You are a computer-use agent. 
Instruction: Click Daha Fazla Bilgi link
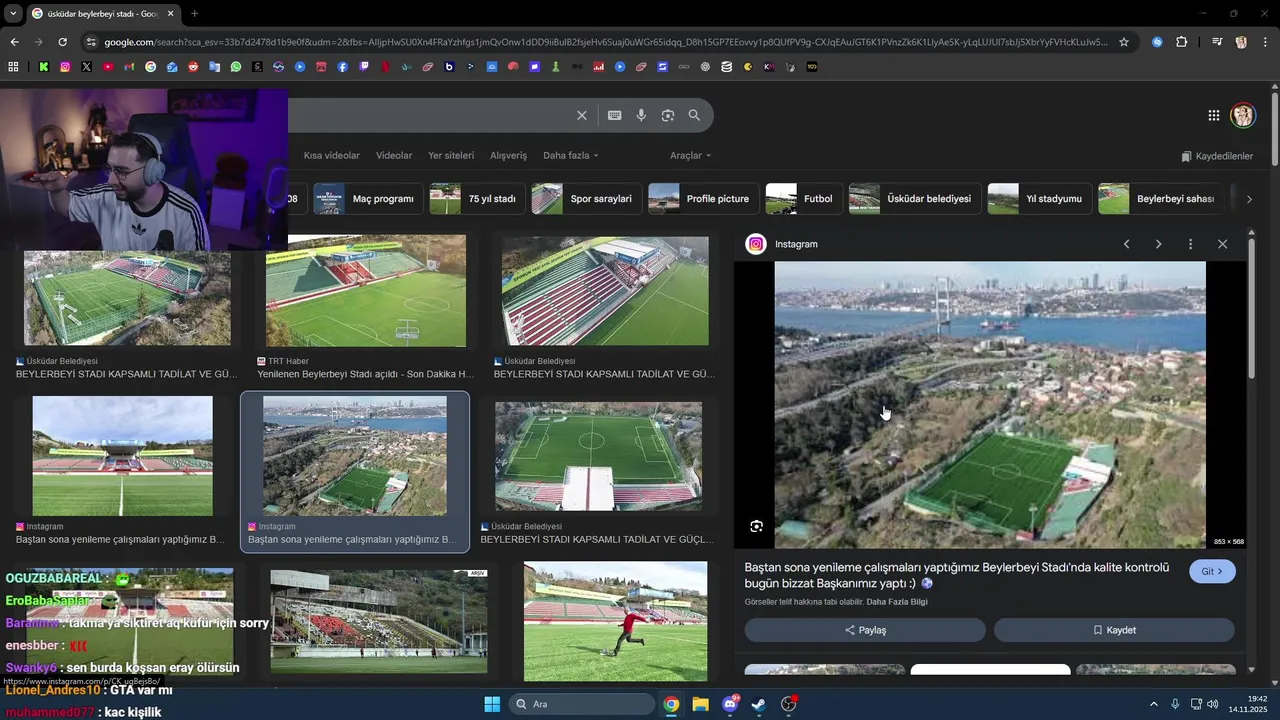897,602
